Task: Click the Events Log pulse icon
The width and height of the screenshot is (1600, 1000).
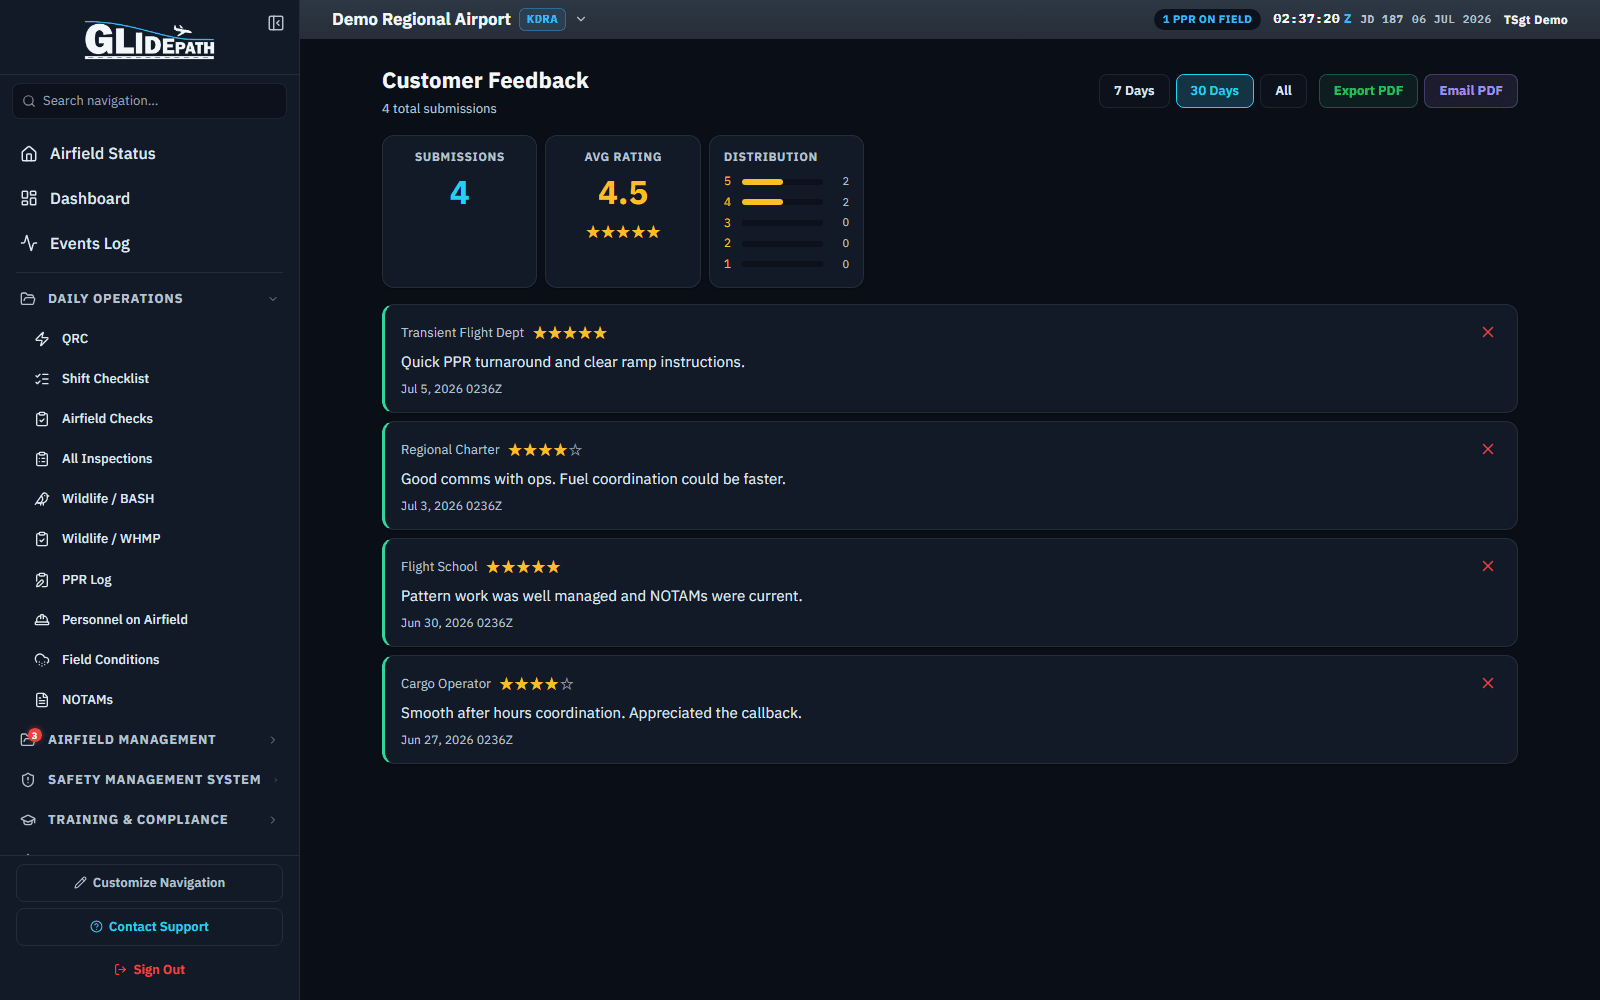Action: tap(29, 243)
